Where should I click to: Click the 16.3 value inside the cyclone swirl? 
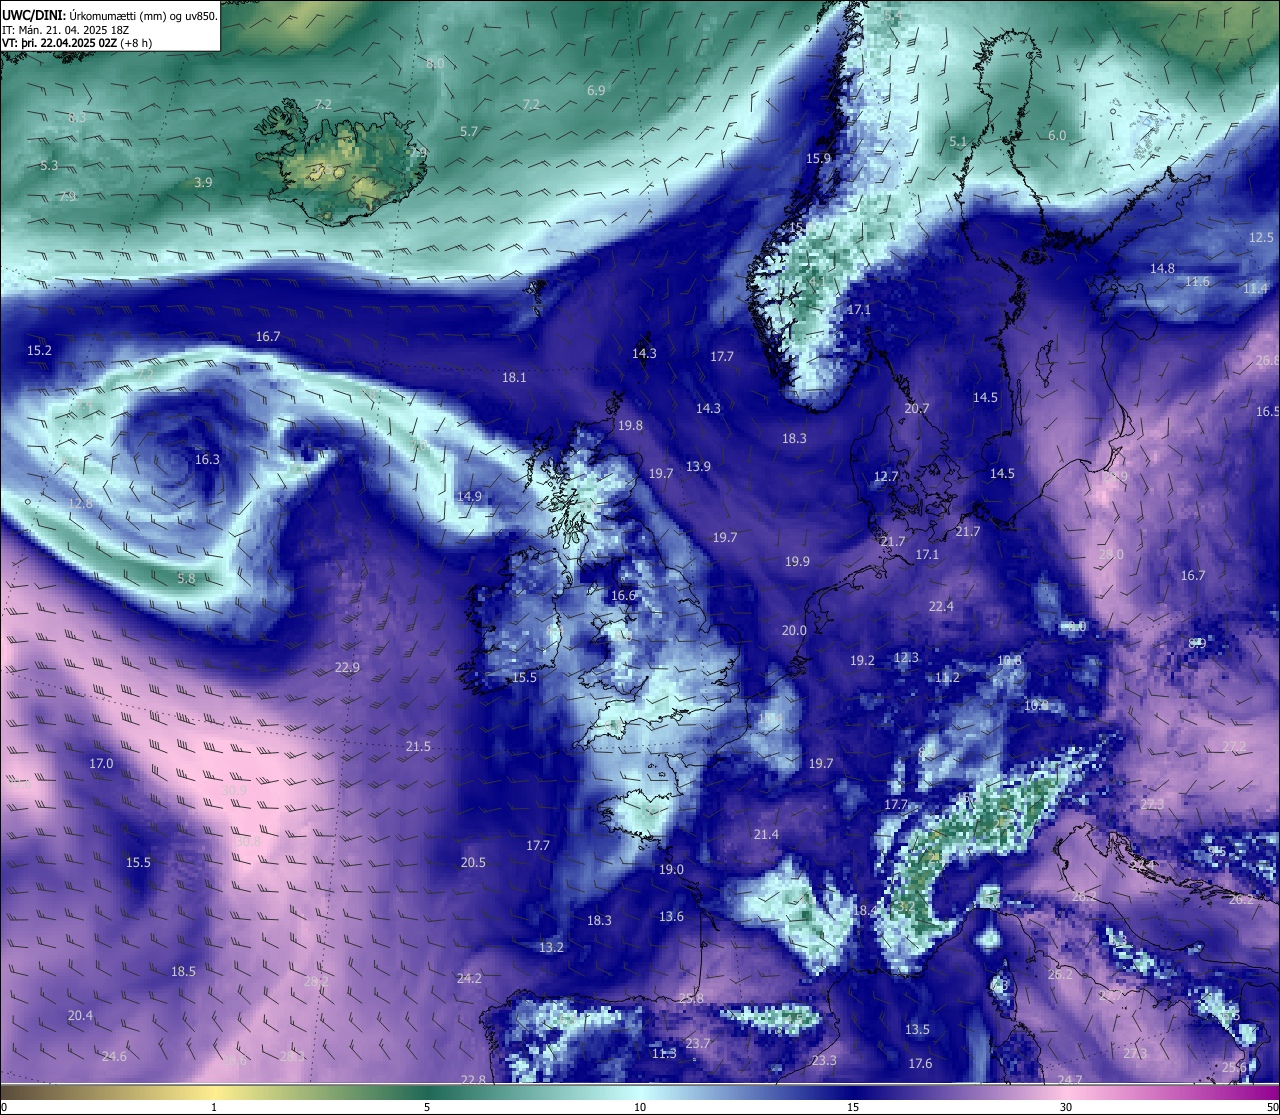pos(207,460)
